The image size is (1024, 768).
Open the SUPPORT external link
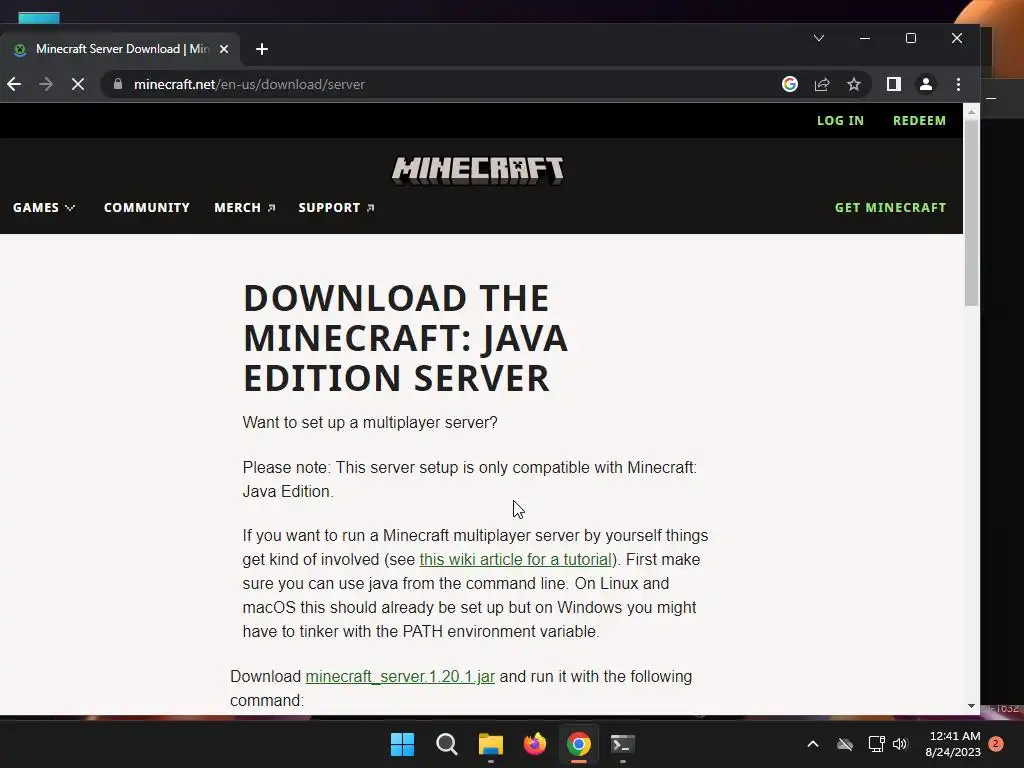pos(336,208)
